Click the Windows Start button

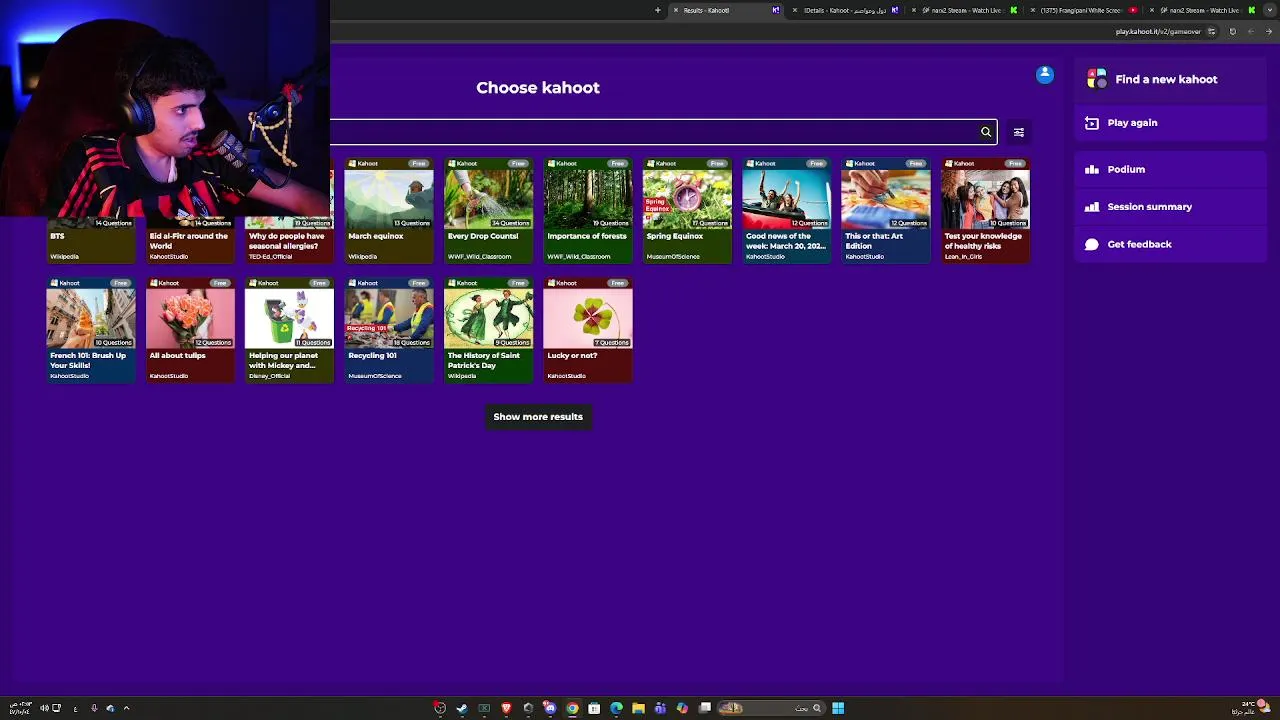[x=838, y=708]
